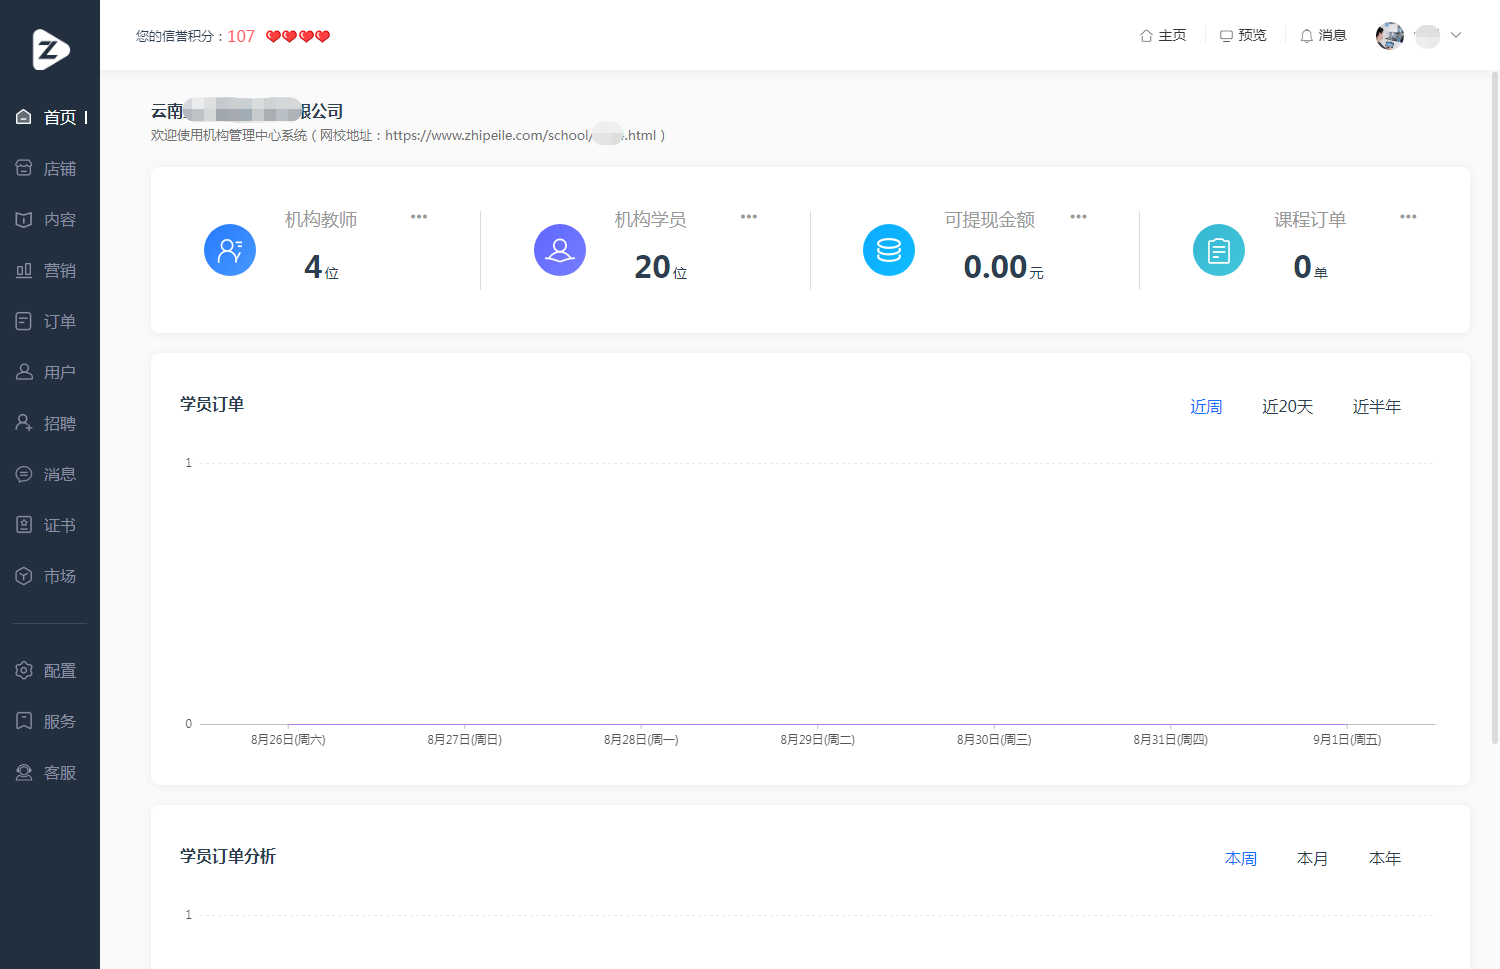Click the 预览 preview link
The image size is (1500, 969).
click(1243, 35)
